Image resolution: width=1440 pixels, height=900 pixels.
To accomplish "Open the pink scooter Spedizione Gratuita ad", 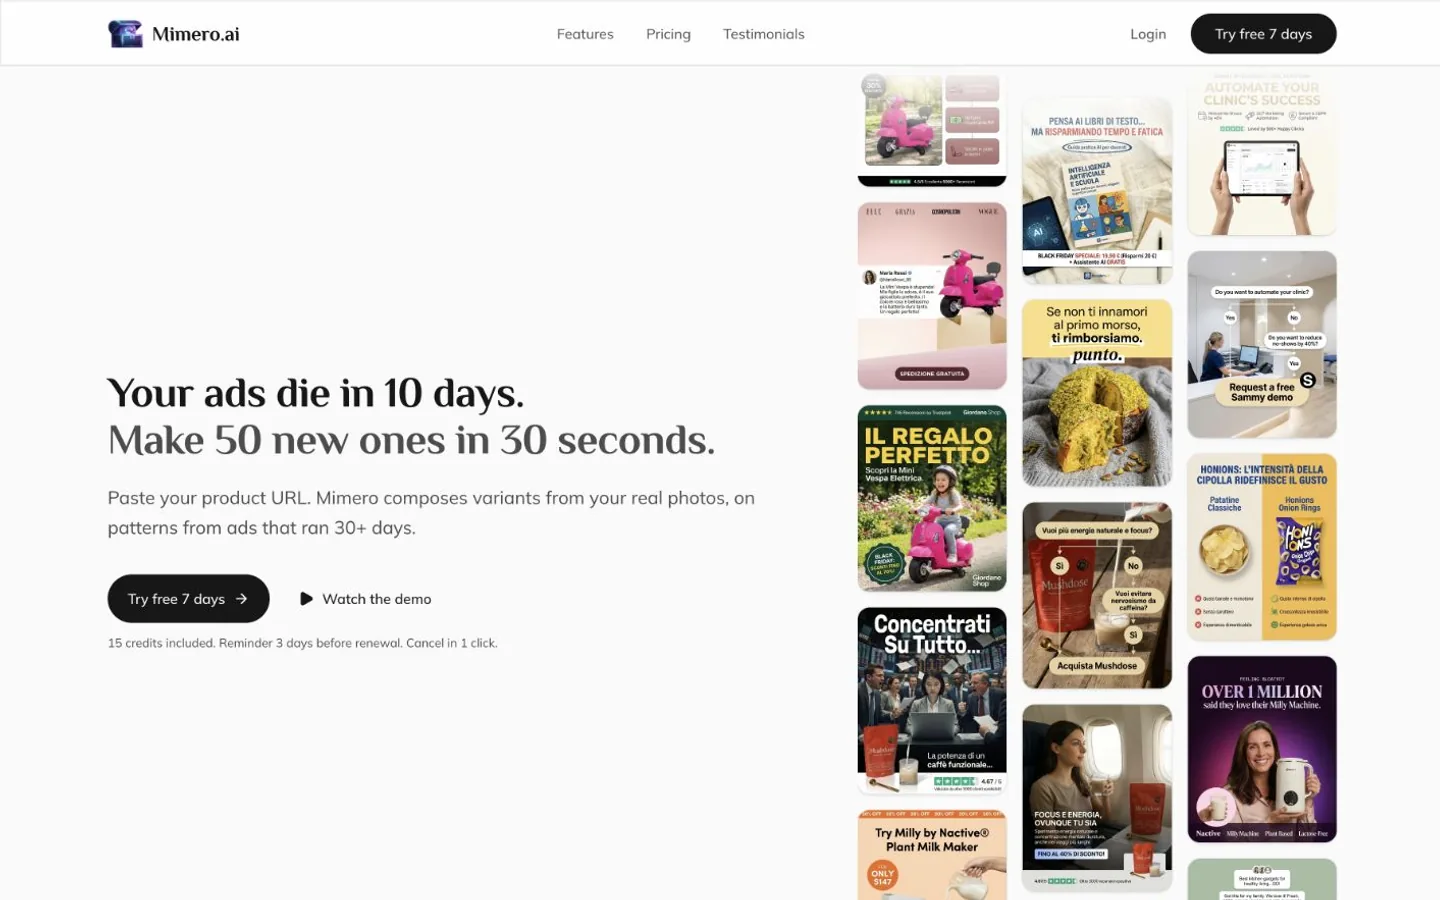I will click(x=932, y=296).
